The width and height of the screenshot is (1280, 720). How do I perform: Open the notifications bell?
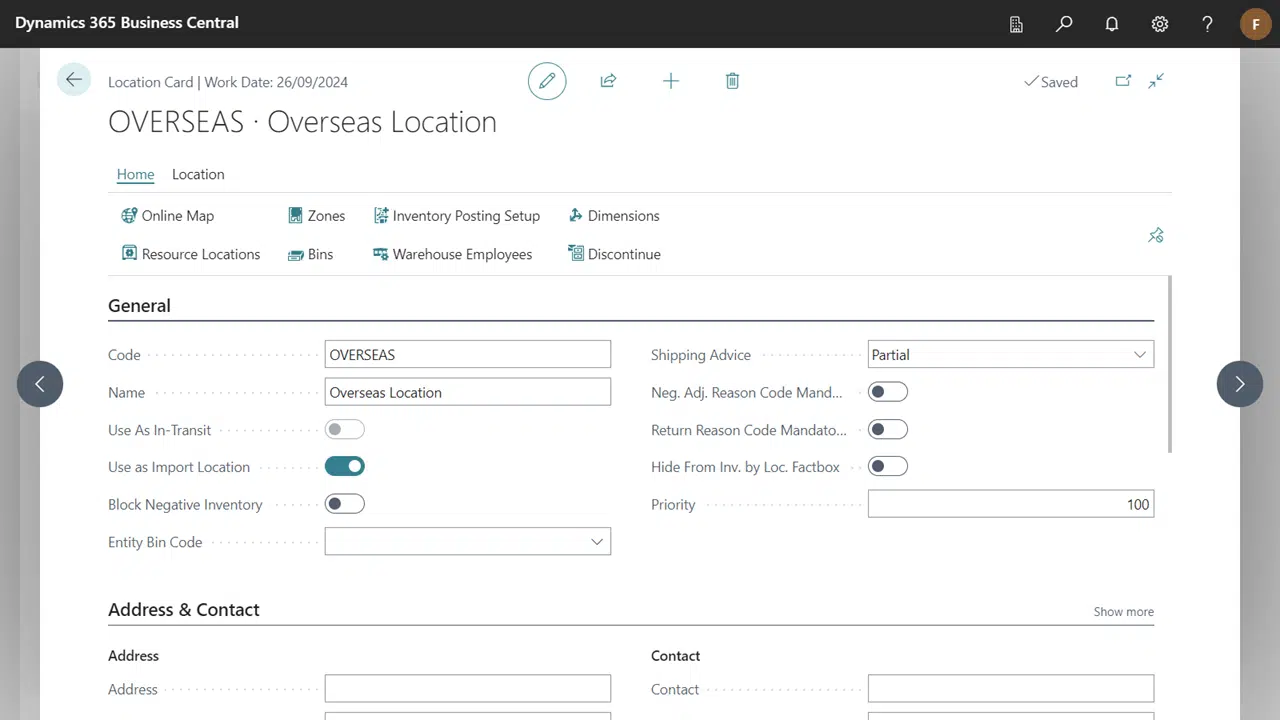(x=1112, y=24)
